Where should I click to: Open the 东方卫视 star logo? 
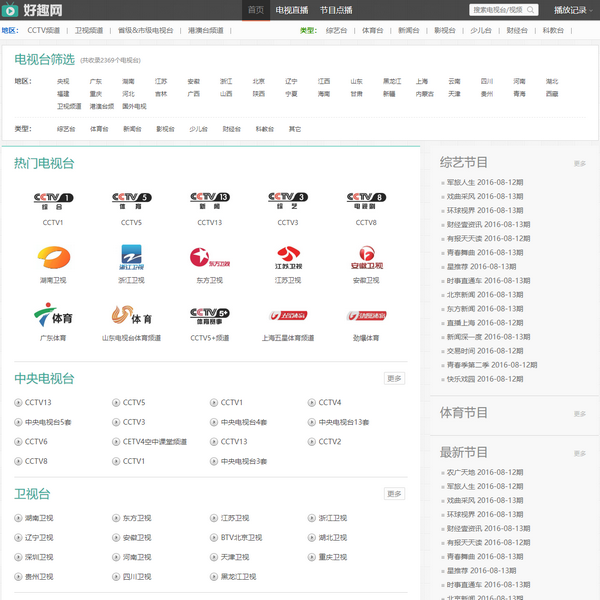(x=209, y=257)
